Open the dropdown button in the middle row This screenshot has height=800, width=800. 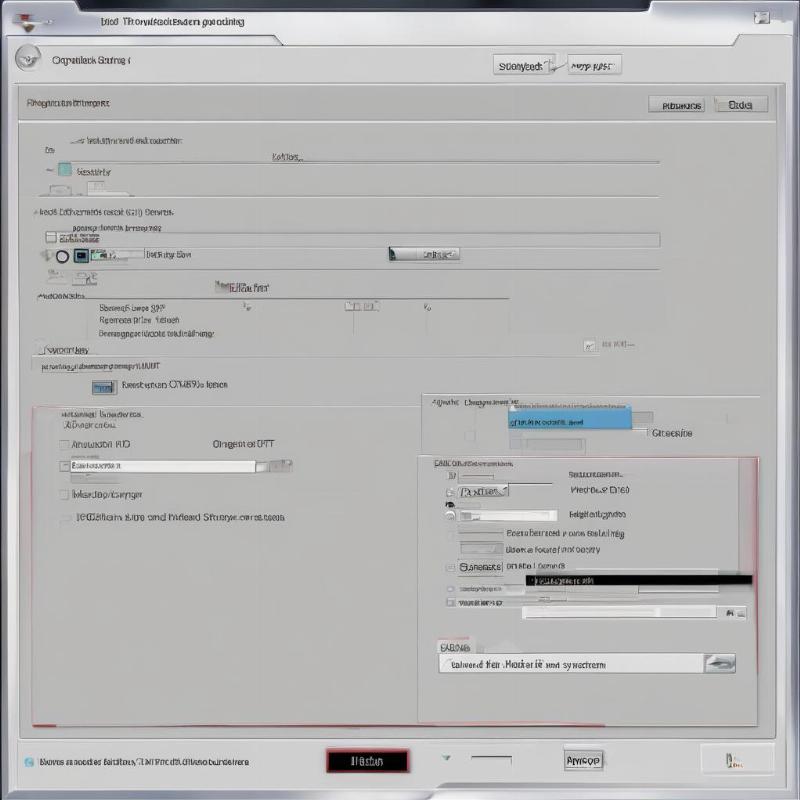pyautogui.click(x=424, y=255)
